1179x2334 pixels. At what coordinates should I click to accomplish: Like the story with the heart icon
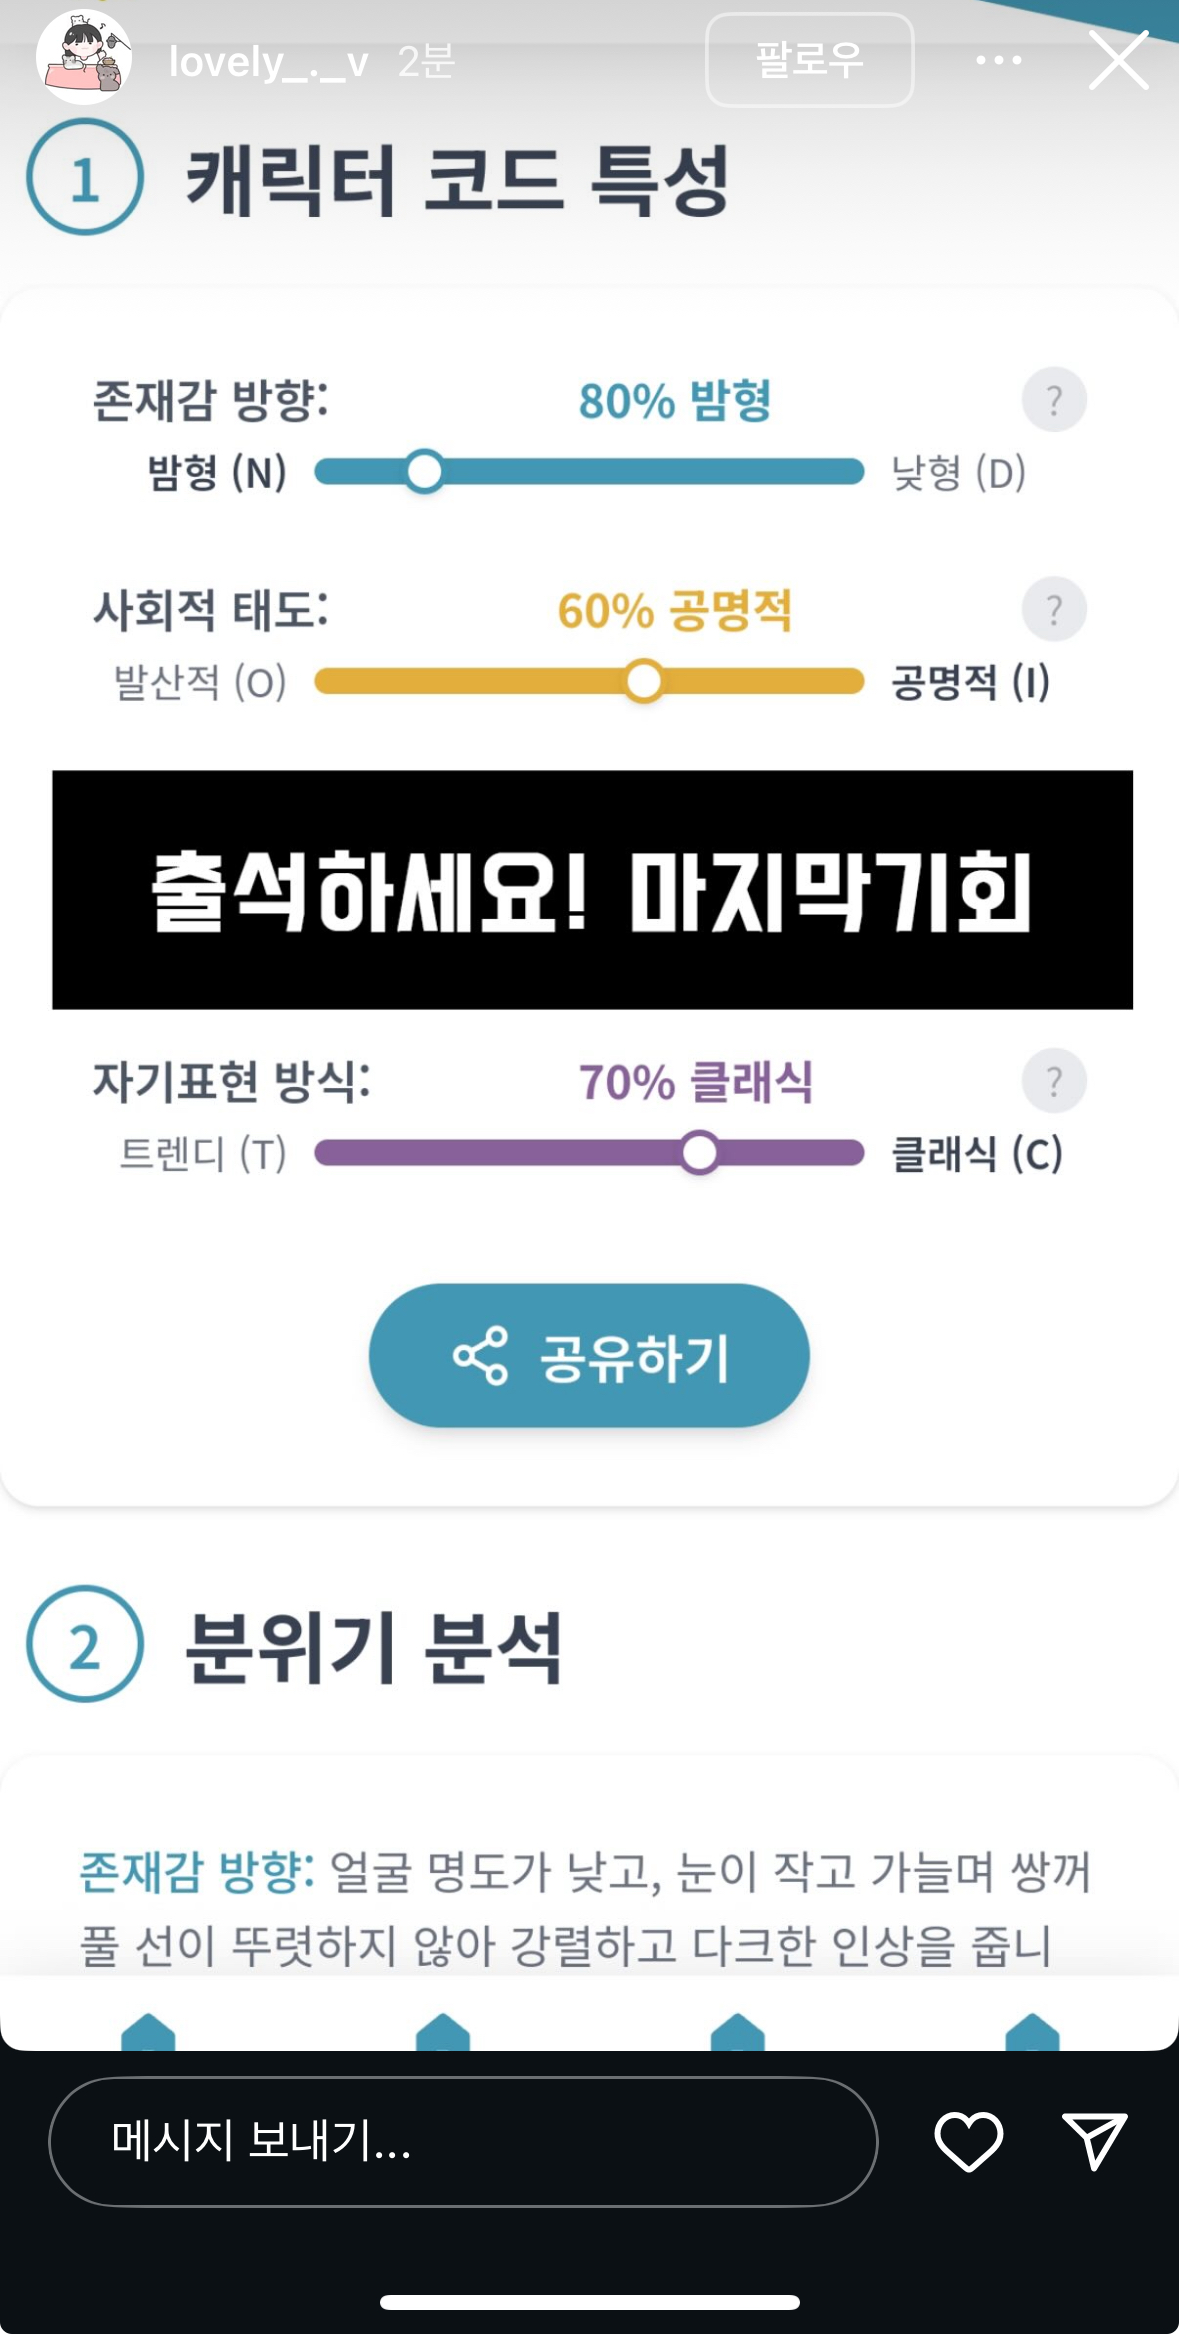[968, 2141]
